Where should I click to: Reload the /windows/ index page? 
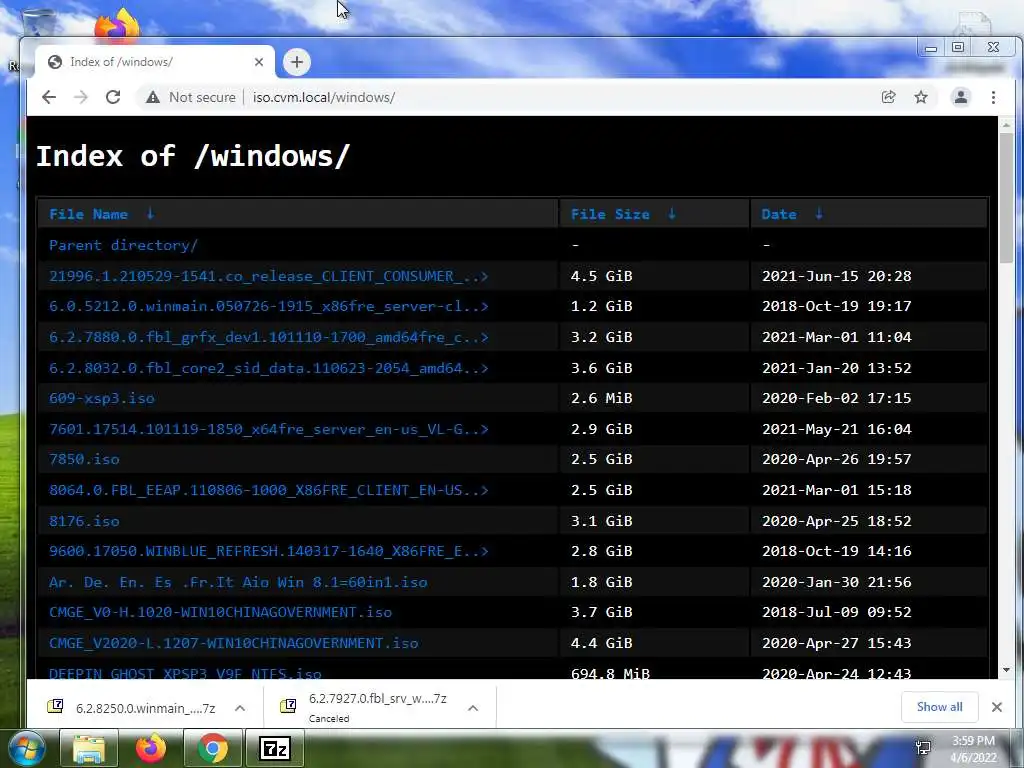click(x=113, y=97)
